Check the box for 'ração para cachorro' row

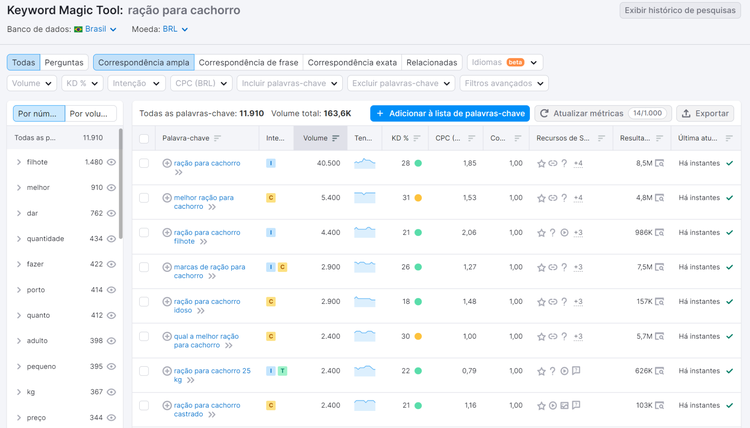tap(144, 163)
